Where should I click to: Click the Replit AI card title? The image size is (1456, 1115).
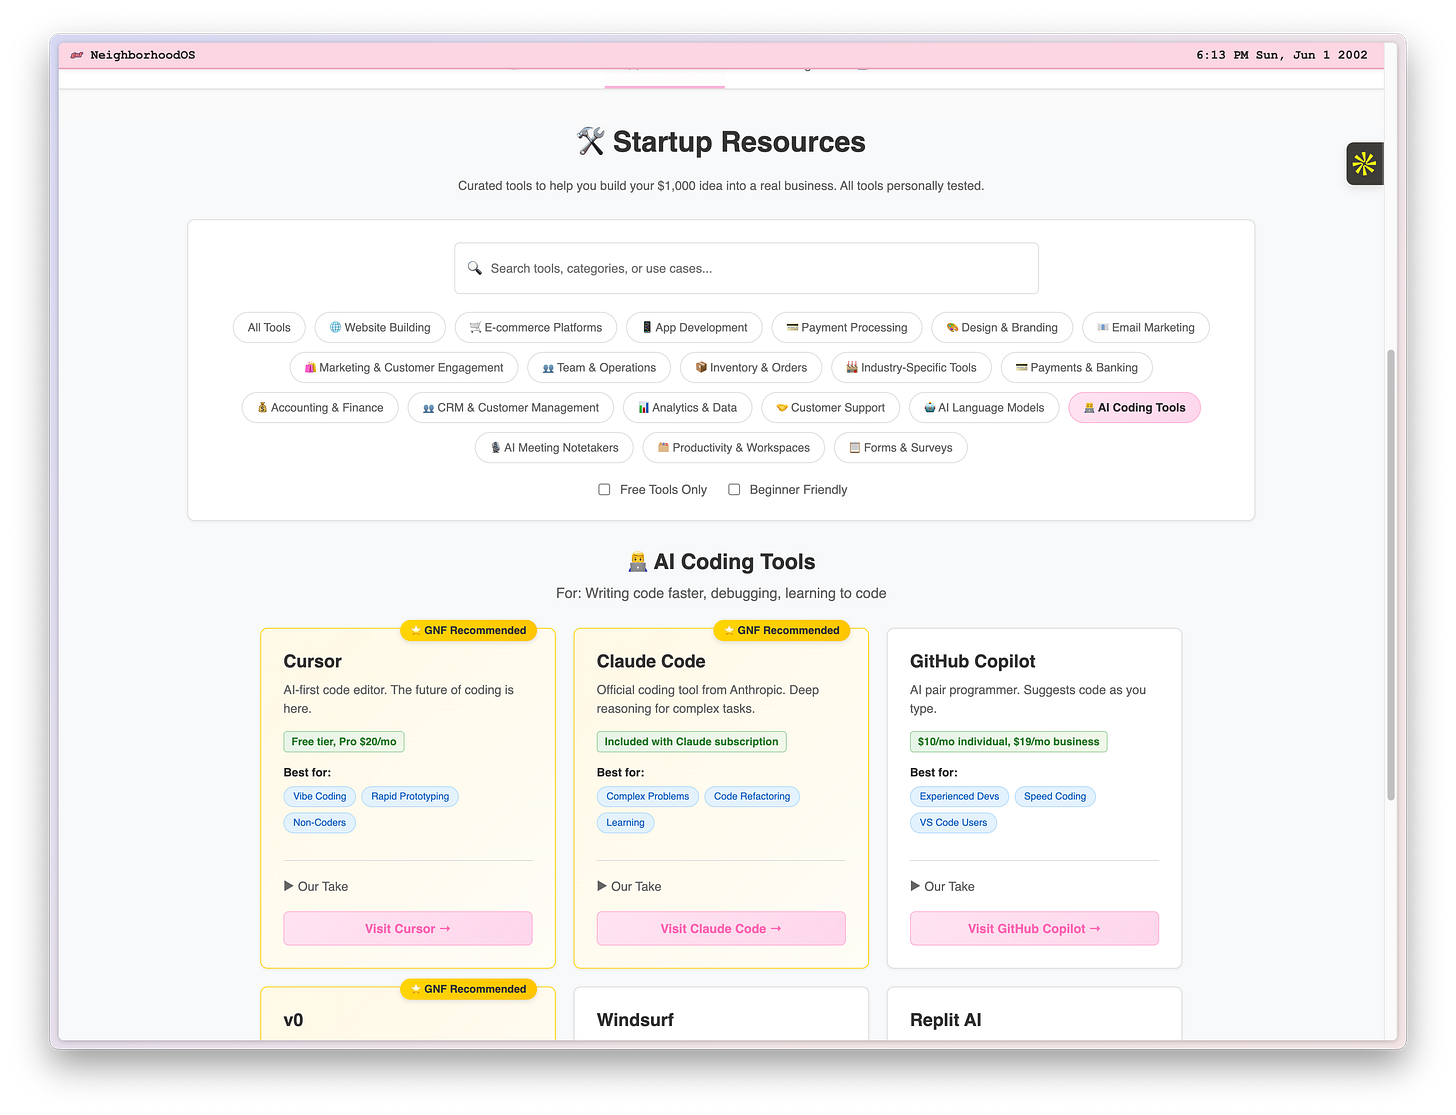(x=946, y=1020)
